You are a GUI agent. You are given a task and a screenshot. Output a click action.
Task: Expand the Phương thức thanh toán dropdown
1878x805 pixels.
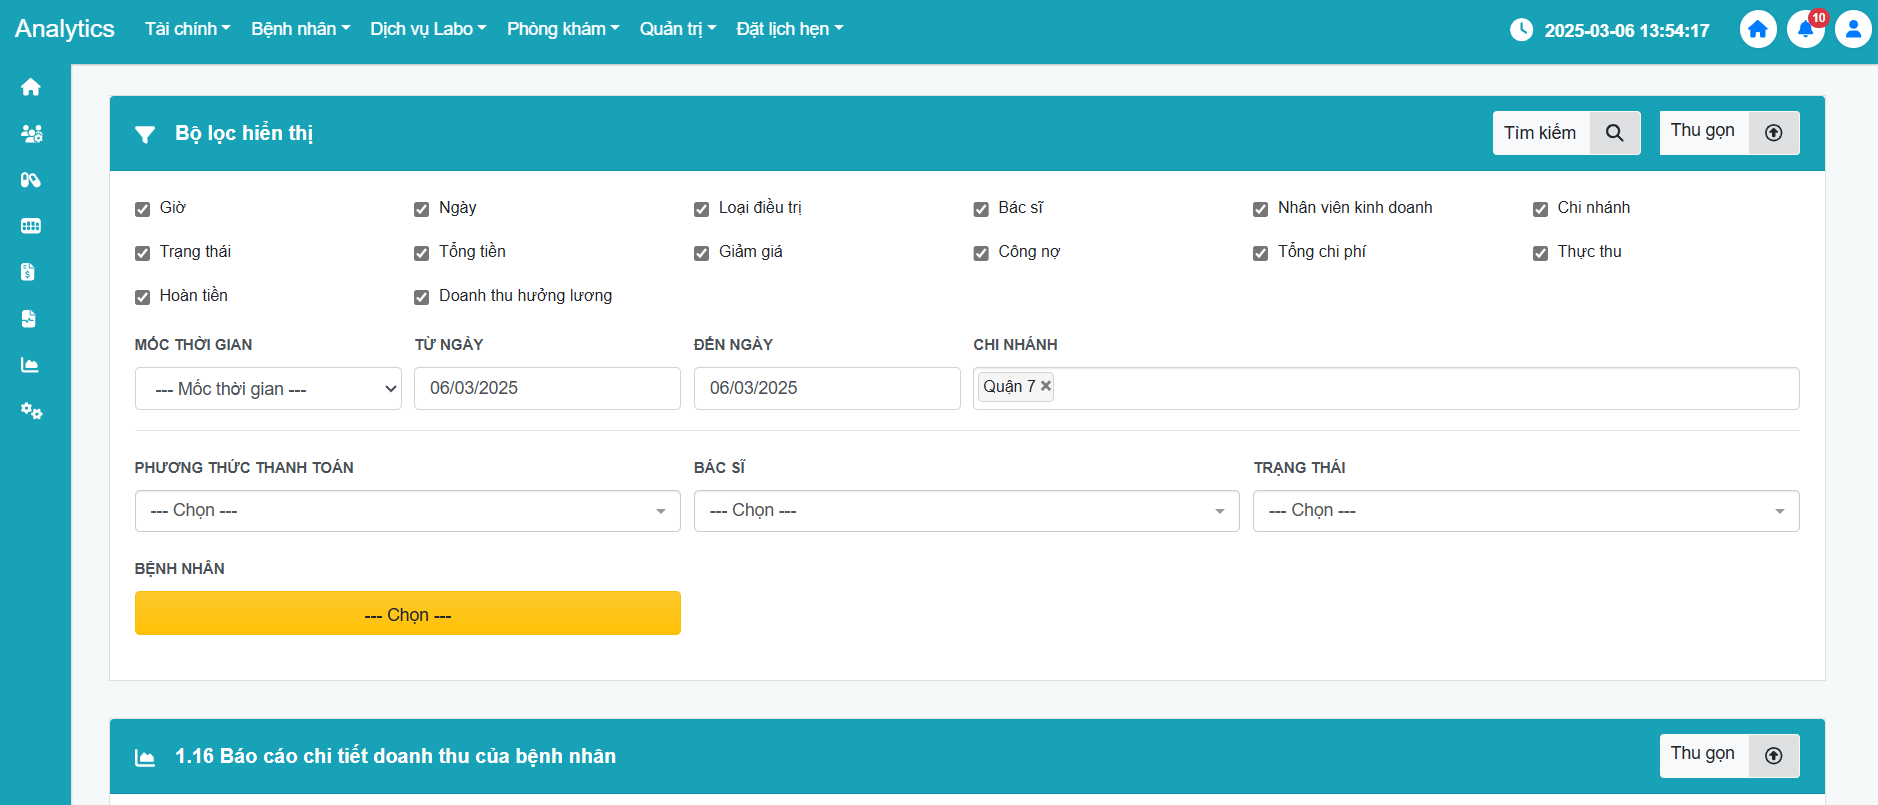point(407,511)
